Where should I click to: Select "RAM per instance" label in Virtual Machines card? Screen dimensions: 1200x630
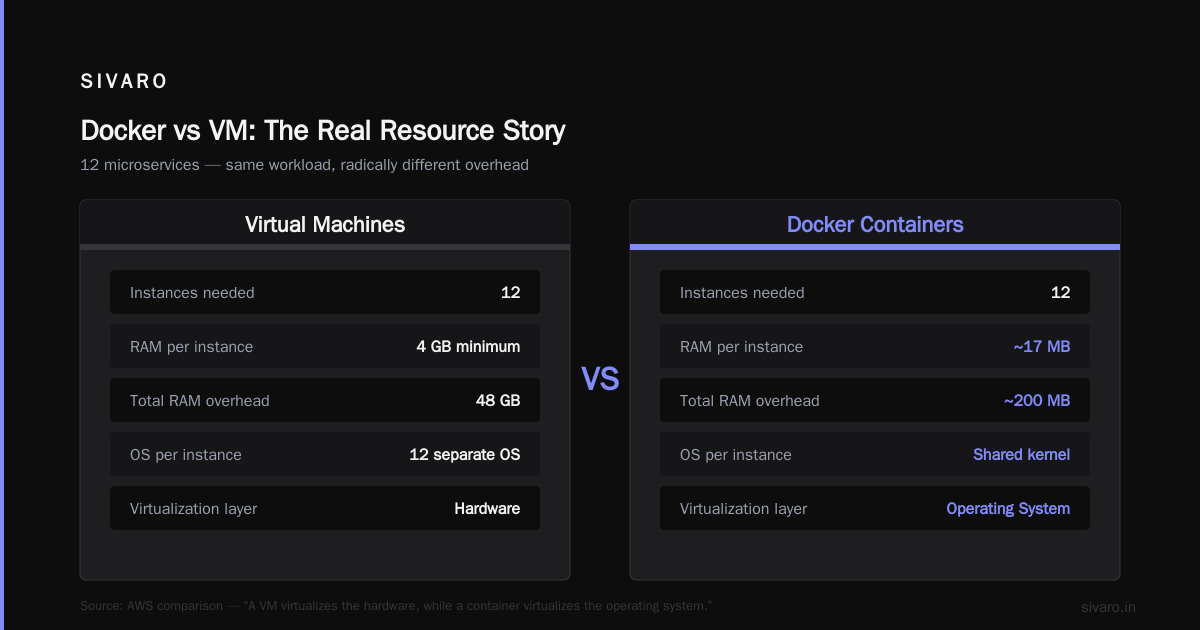(191, 347)
